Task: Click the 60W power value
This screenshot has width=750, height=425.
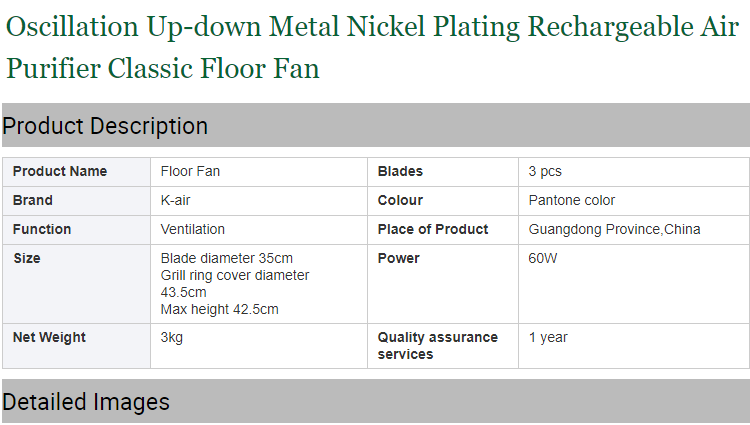Action: 543,258
